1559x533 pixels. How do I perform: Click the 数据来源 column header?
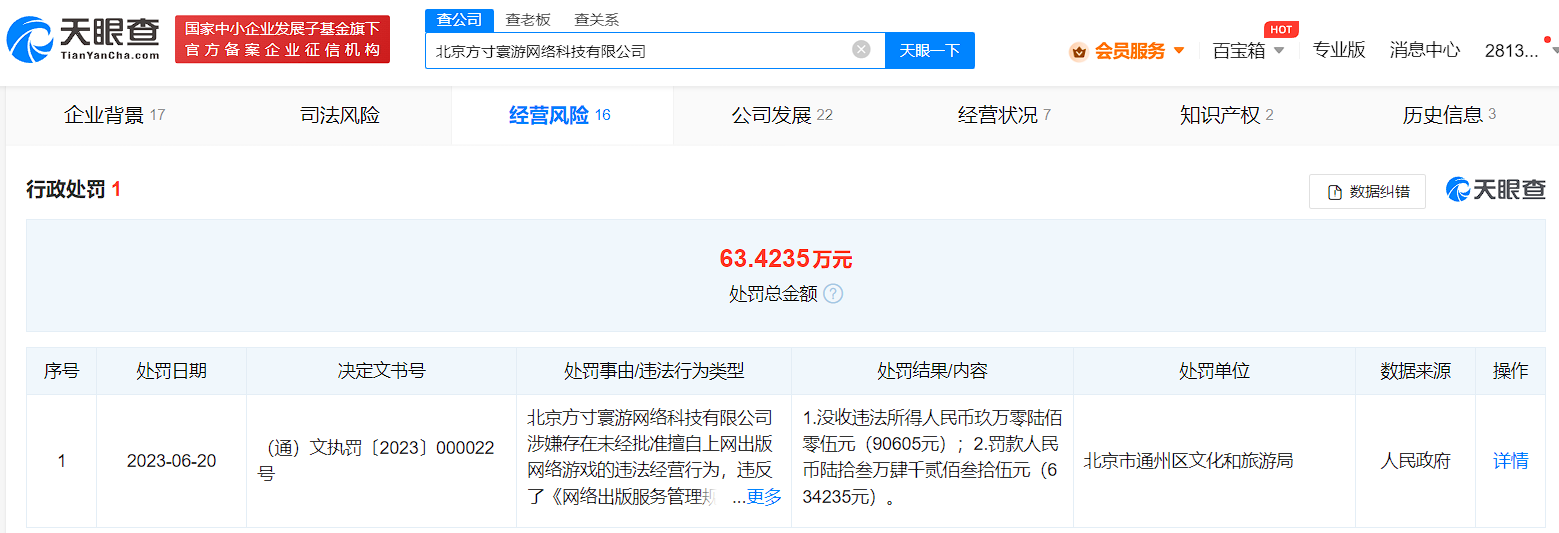(x=1415, y=371)
